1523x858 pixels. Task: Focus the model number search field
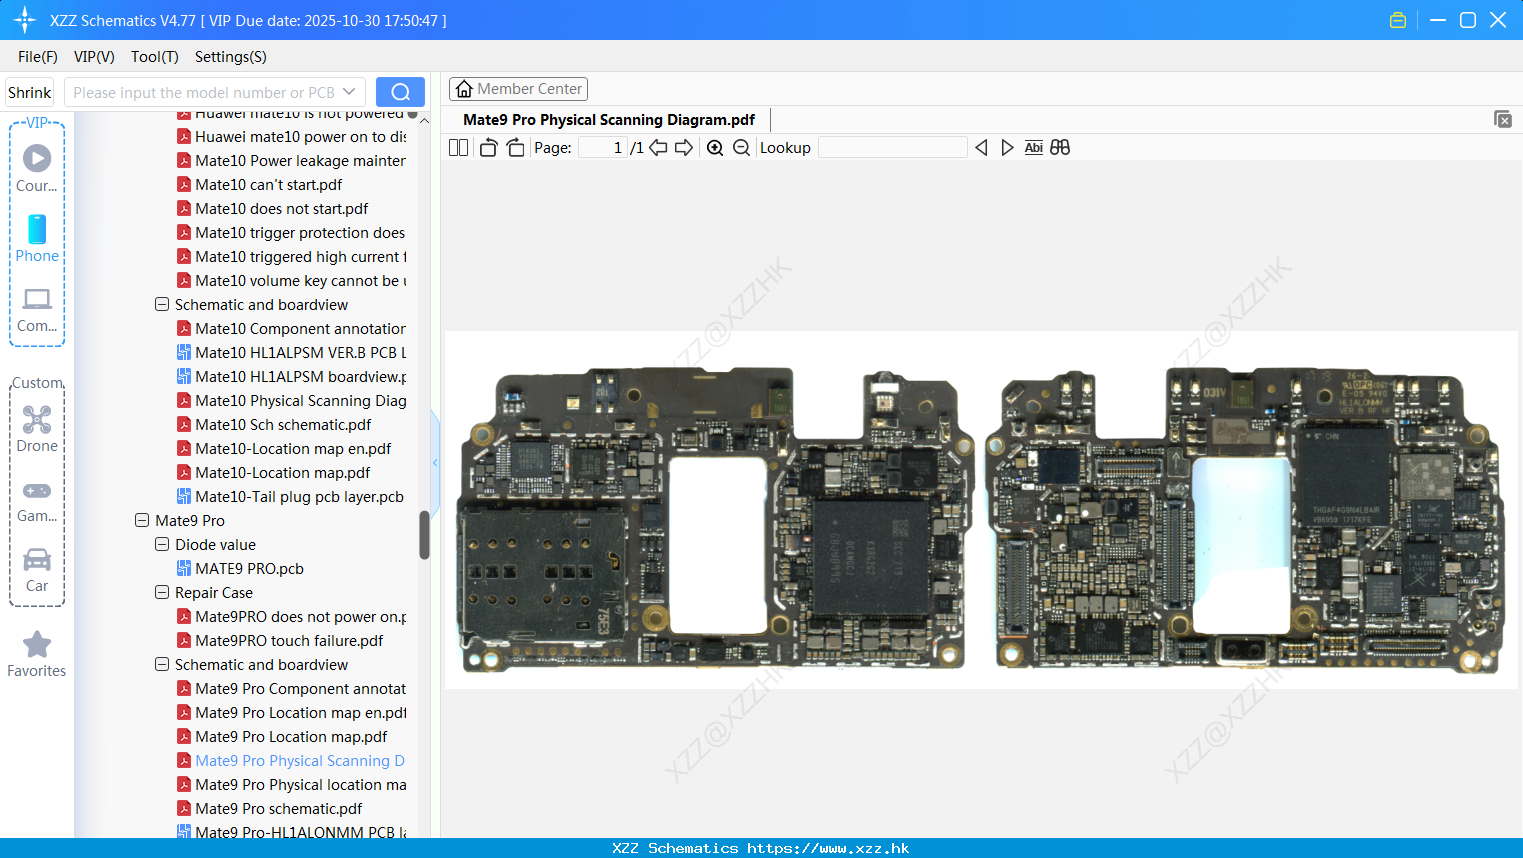point(204,92)
